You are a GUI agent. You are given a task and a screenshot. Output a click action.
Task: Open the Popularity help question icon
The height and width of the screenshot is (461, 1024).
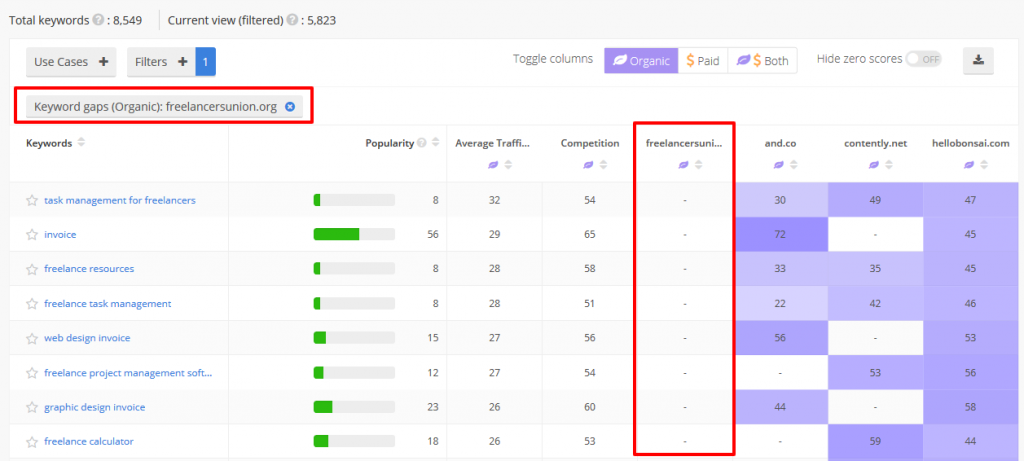coord(422,143)
